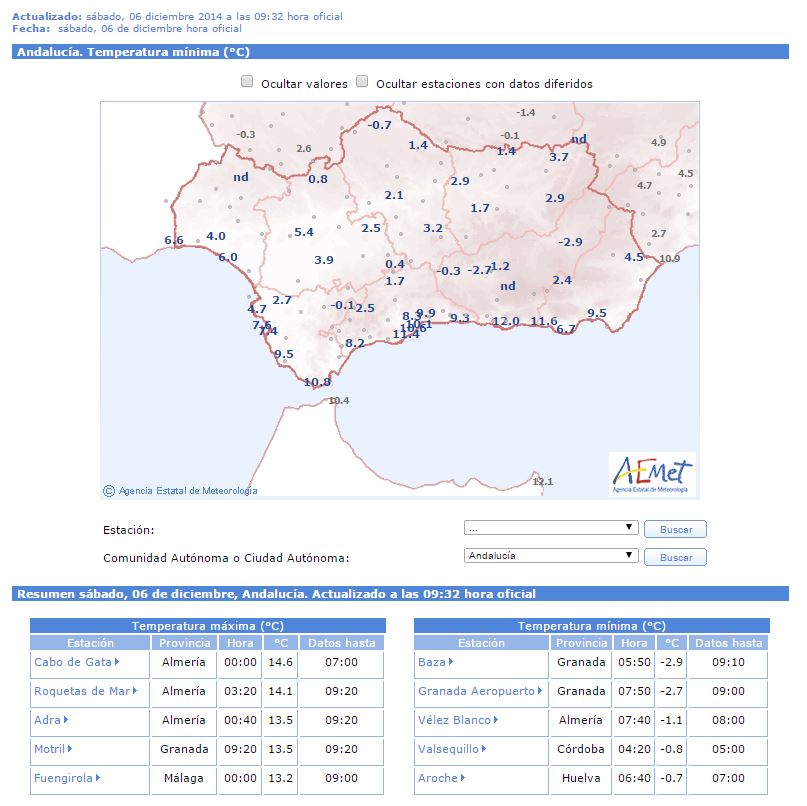Click the -2.9 temperature marker on the map
This screenshot has height=806, width=807.
coord(570,242)
